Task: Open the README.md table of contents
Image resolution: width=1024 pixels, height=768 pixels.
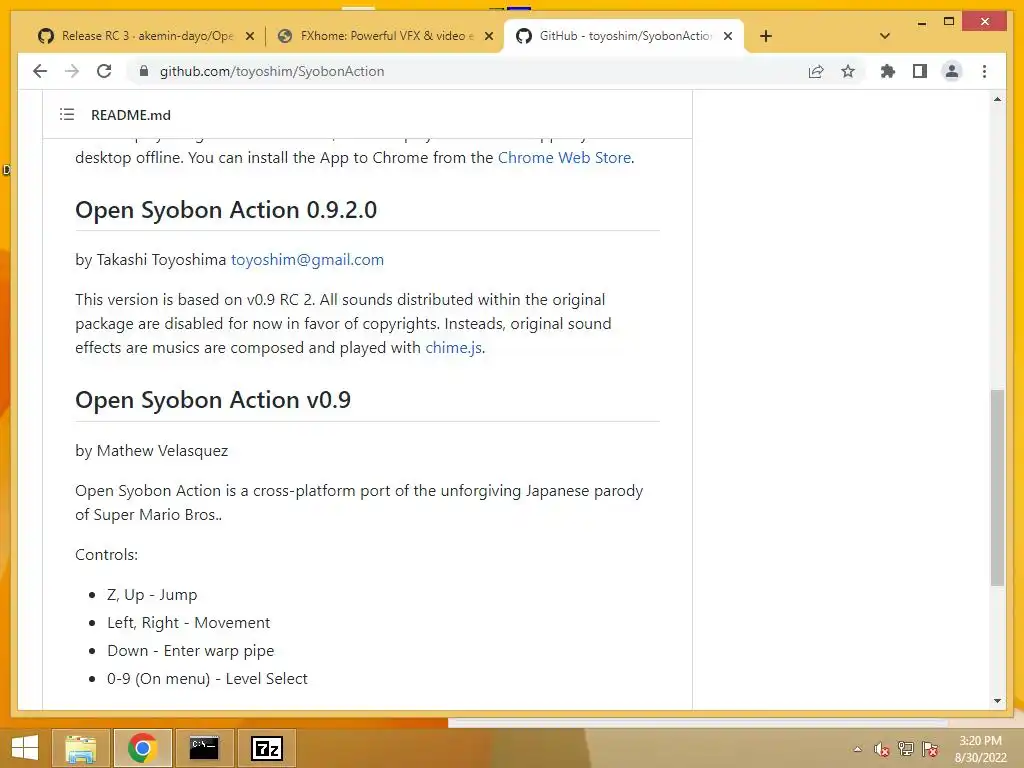Action: [x=67, y=115]
